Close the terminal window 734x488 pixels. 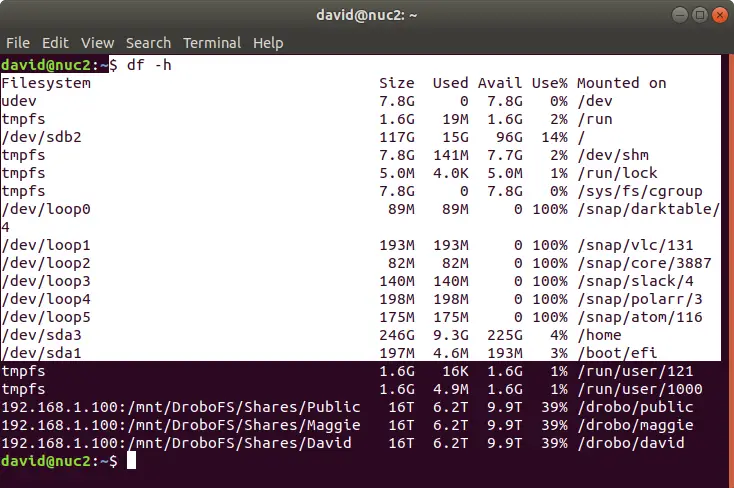coord(719,15)
